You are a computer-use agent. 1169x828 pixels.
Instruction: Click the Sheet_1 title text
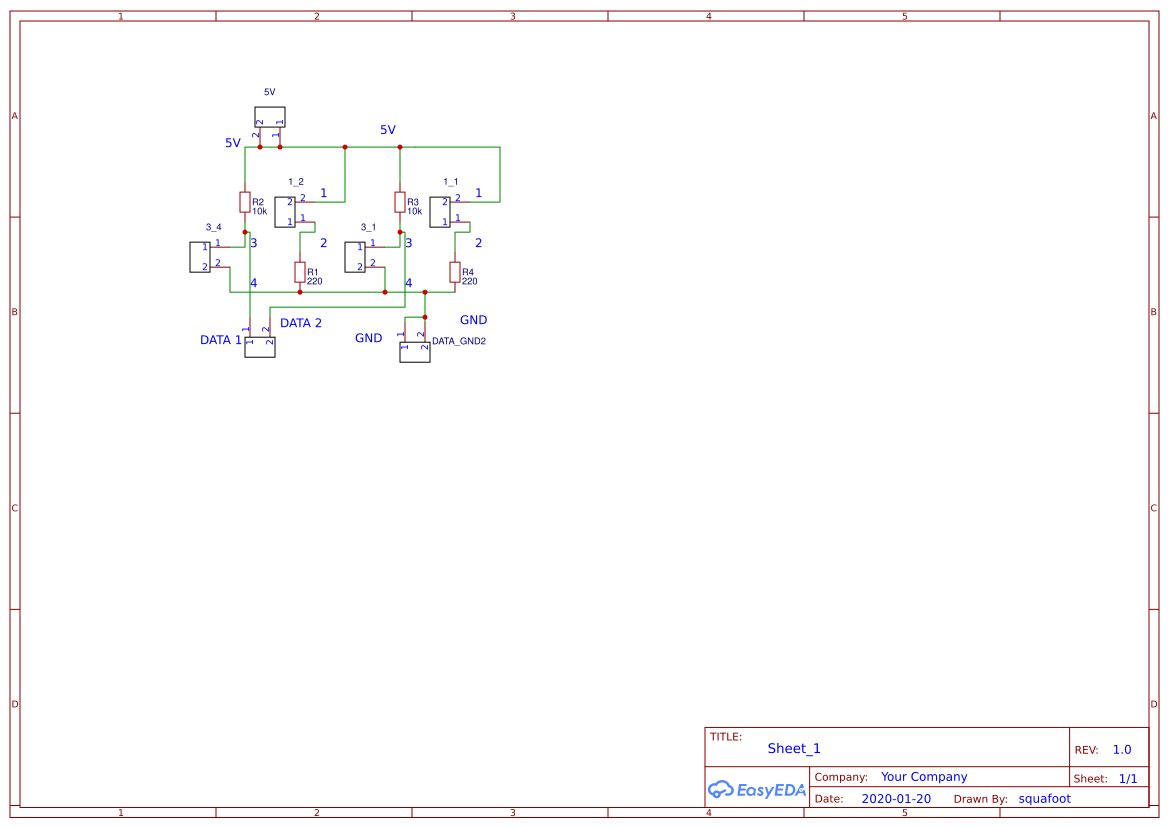793,748
